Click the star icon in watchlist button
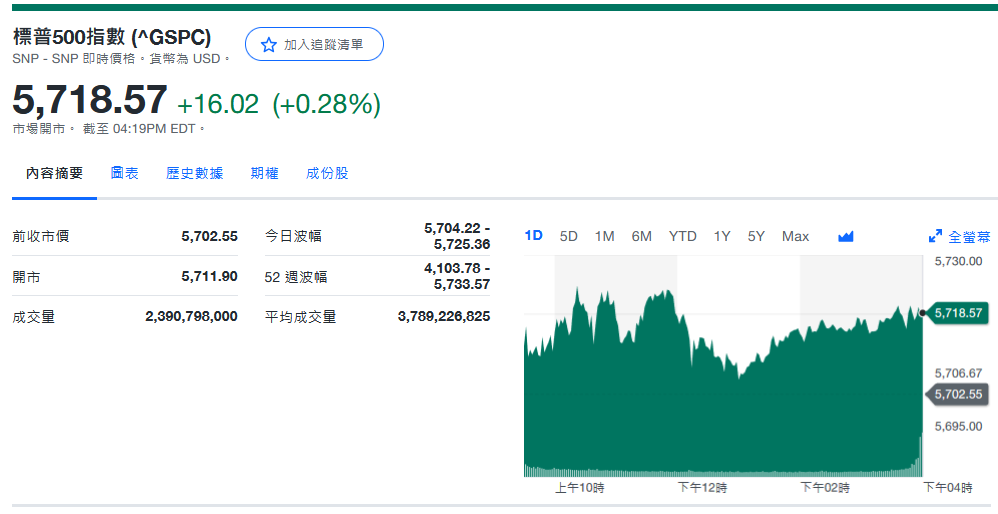Screen dimensions: 998x514 click(x=268, y=45)
